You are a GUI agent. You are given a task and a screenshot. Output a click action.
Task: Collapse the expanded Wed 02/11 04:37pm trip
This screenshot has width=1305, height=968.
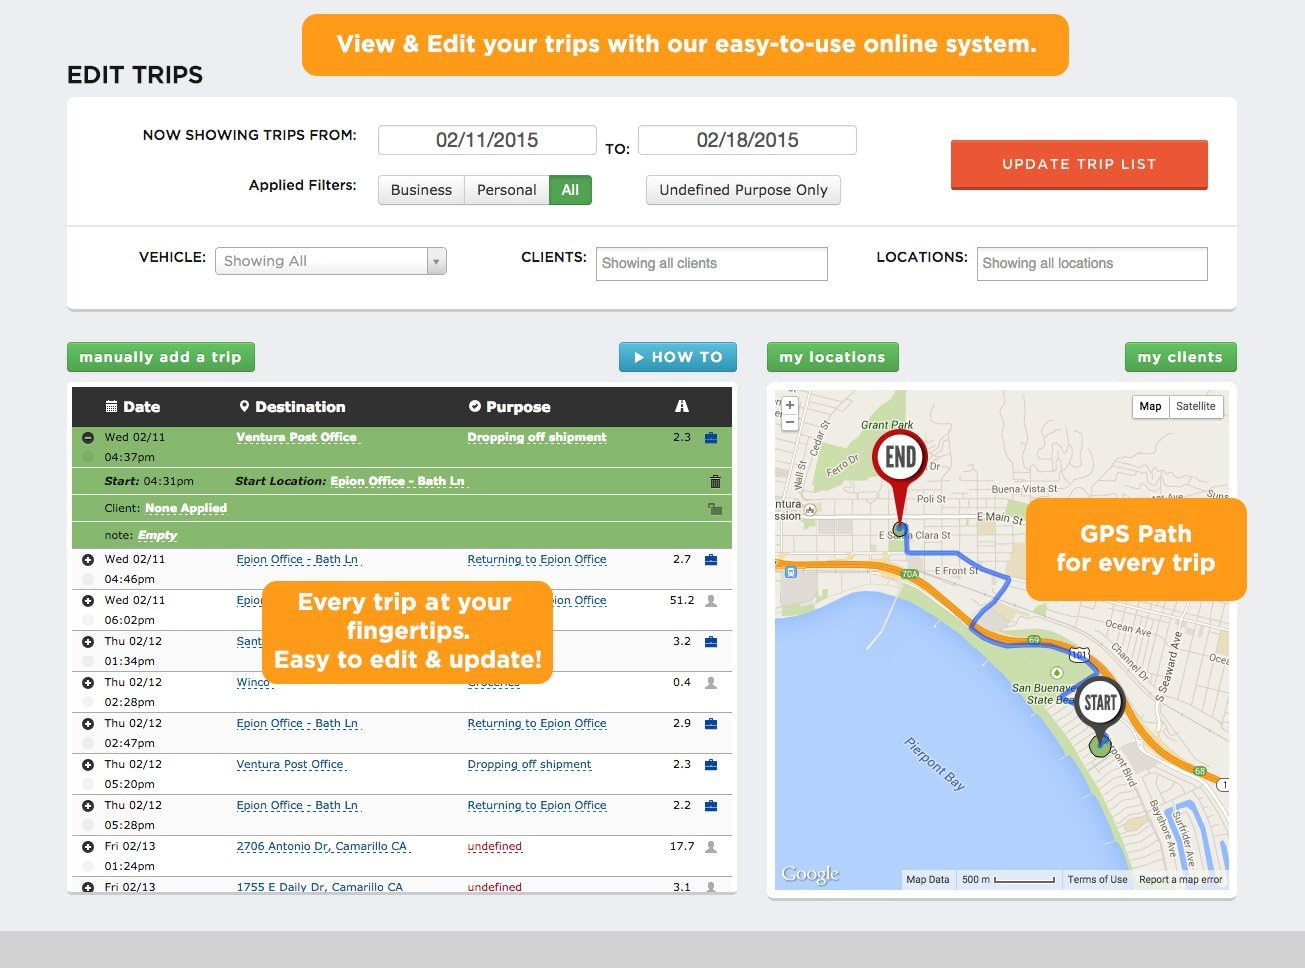[x=88, y=437]
